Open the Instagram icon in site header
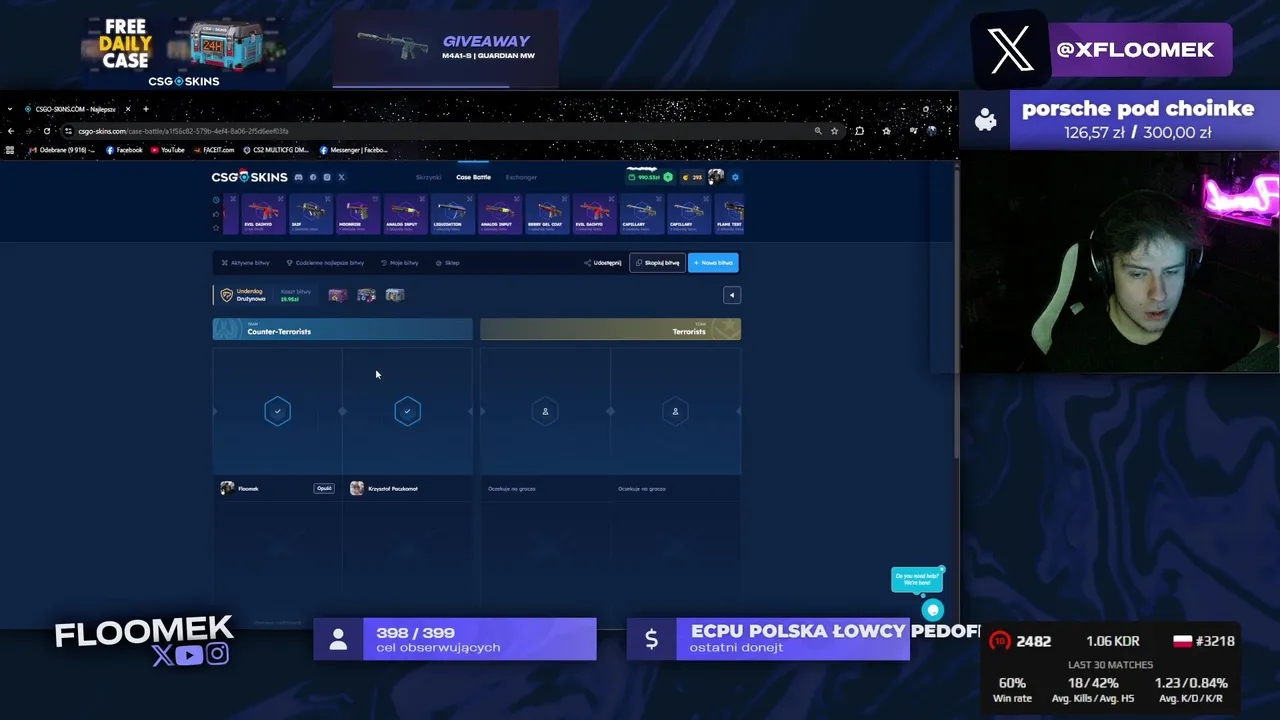Screen dimensions: 1280x720 coord(327,177)
